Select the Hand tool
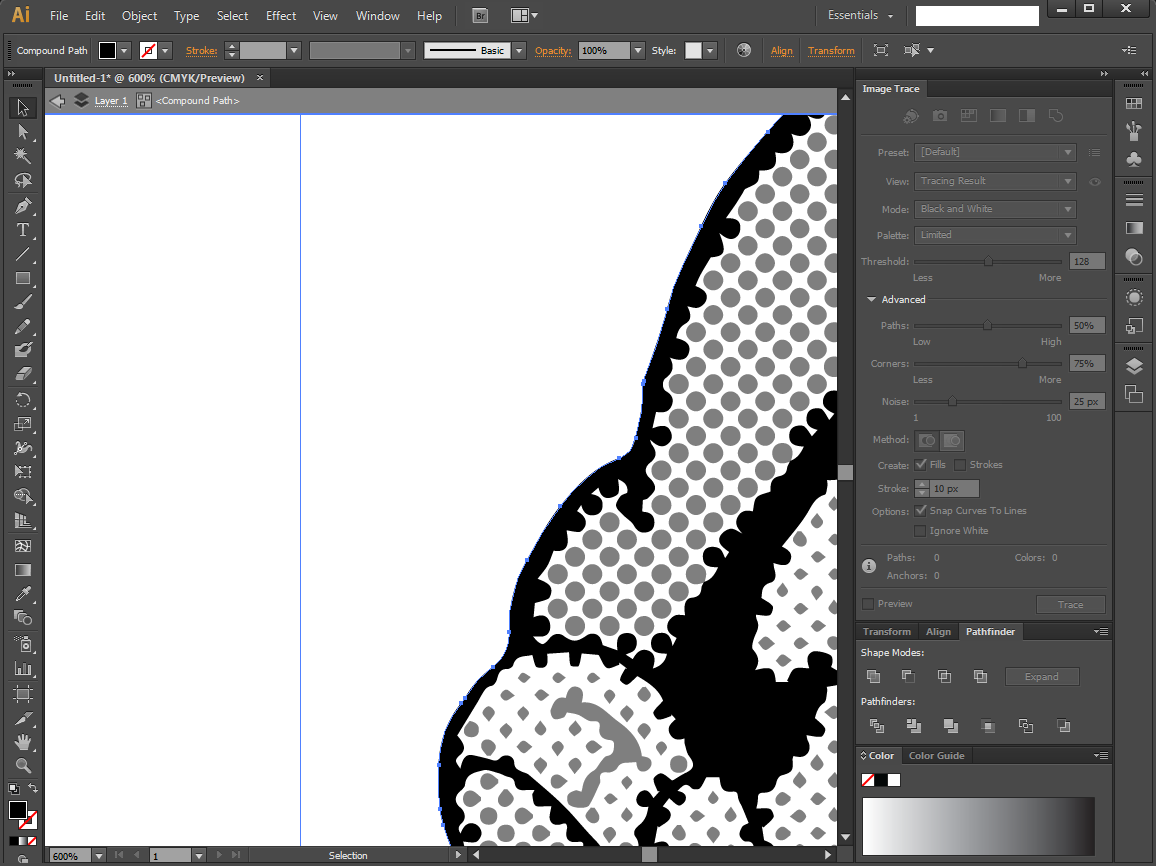Screen dimensions: 1156x866 point(23,741)
